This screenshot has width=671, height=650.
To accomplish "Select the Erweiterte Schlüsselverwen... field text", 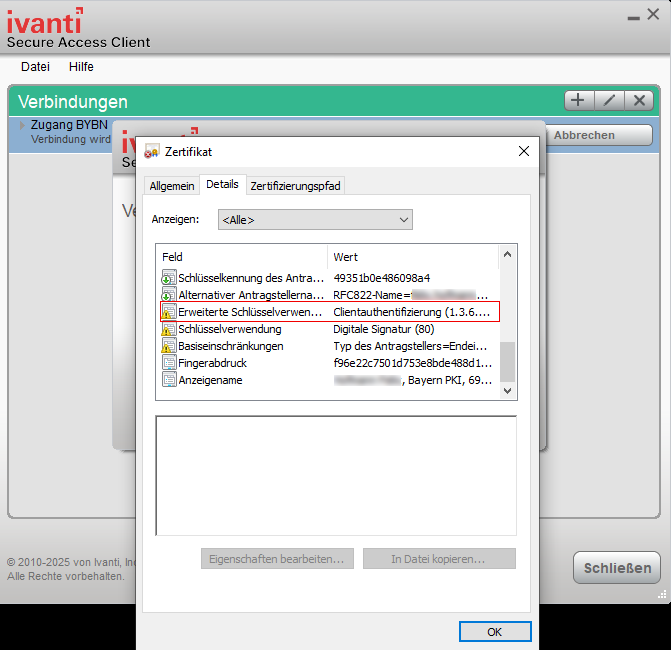I will click(250, 312).
